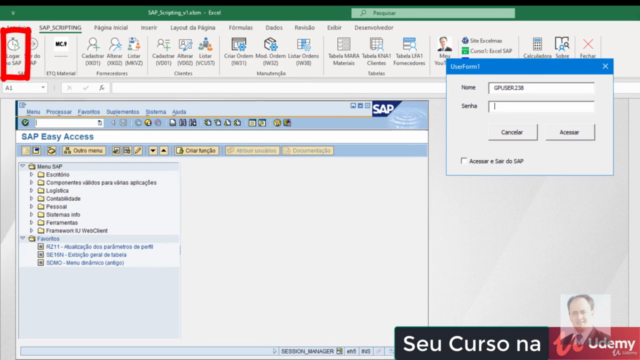Open the Desenvolvedor ribbon tab
Screen dimensions: 640x360
click(x=374, y=28)
